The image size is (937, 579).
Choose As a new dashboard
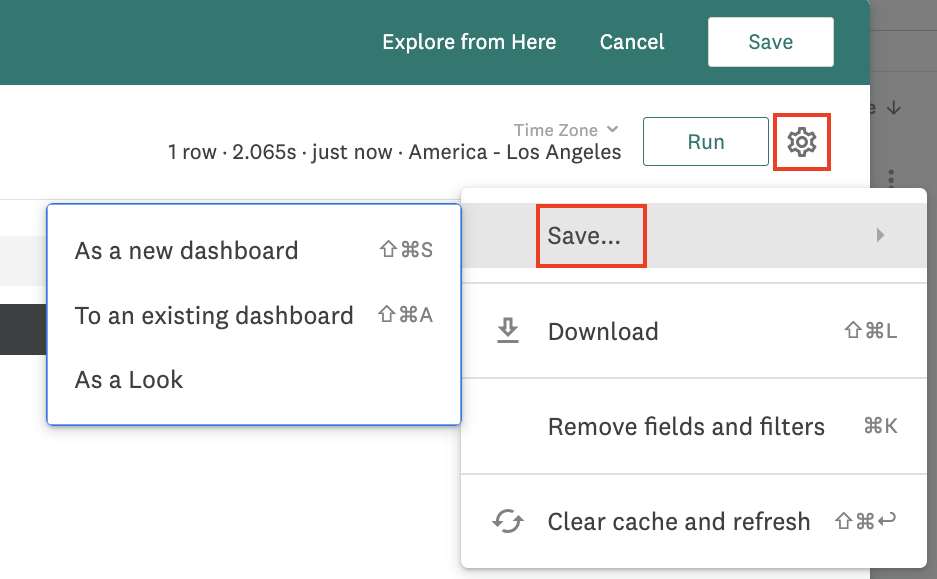click(x=186, y=250)
